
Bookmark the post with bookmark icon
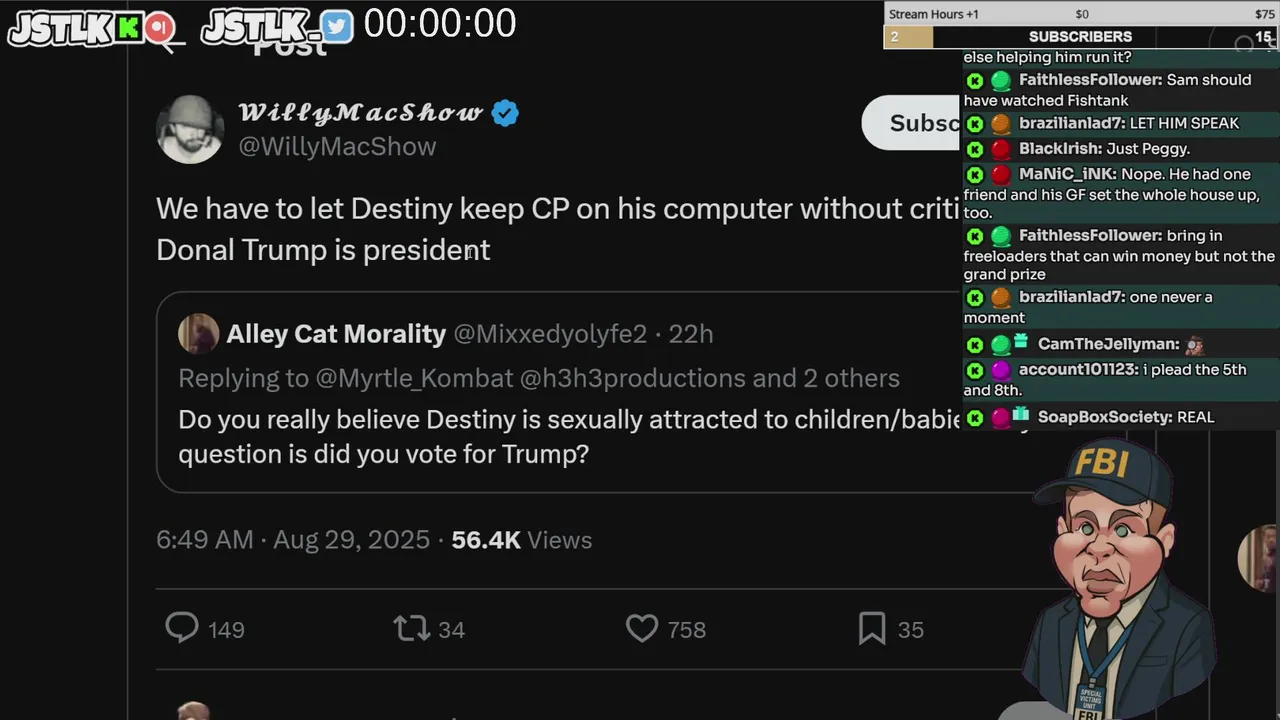coord(872,628)
